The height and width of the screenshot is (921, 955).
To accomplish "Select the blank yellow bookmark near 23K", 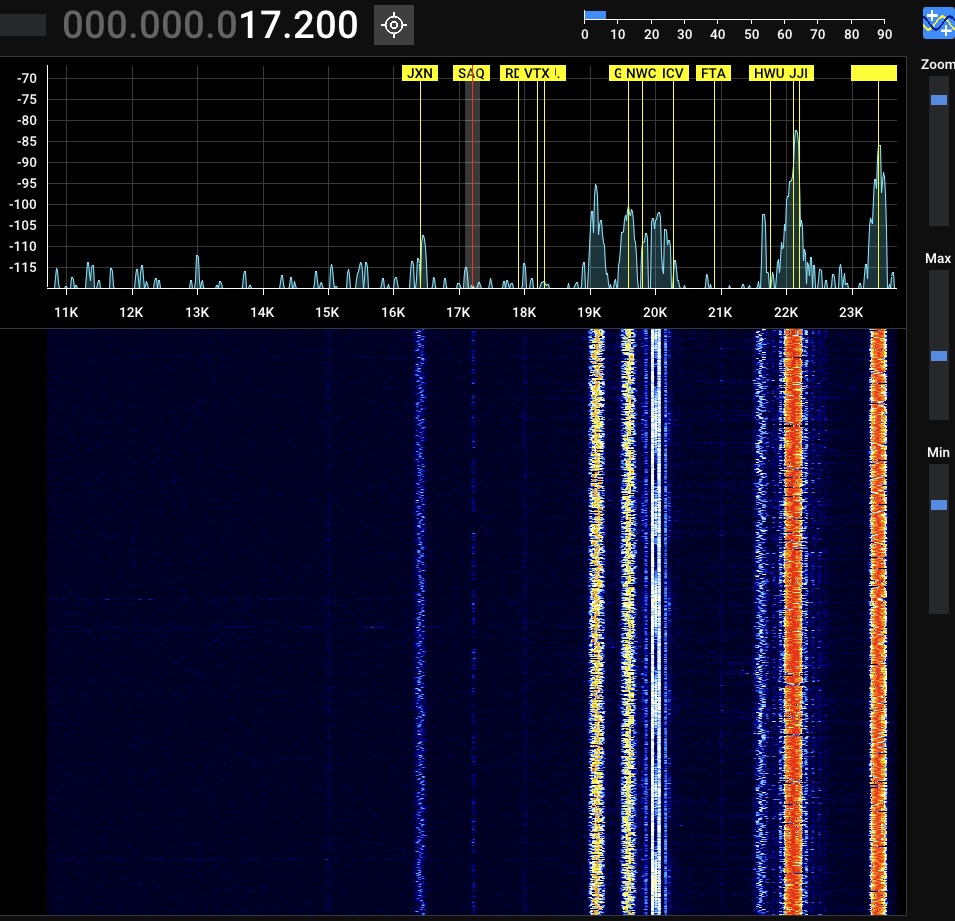I will [873, 73].
